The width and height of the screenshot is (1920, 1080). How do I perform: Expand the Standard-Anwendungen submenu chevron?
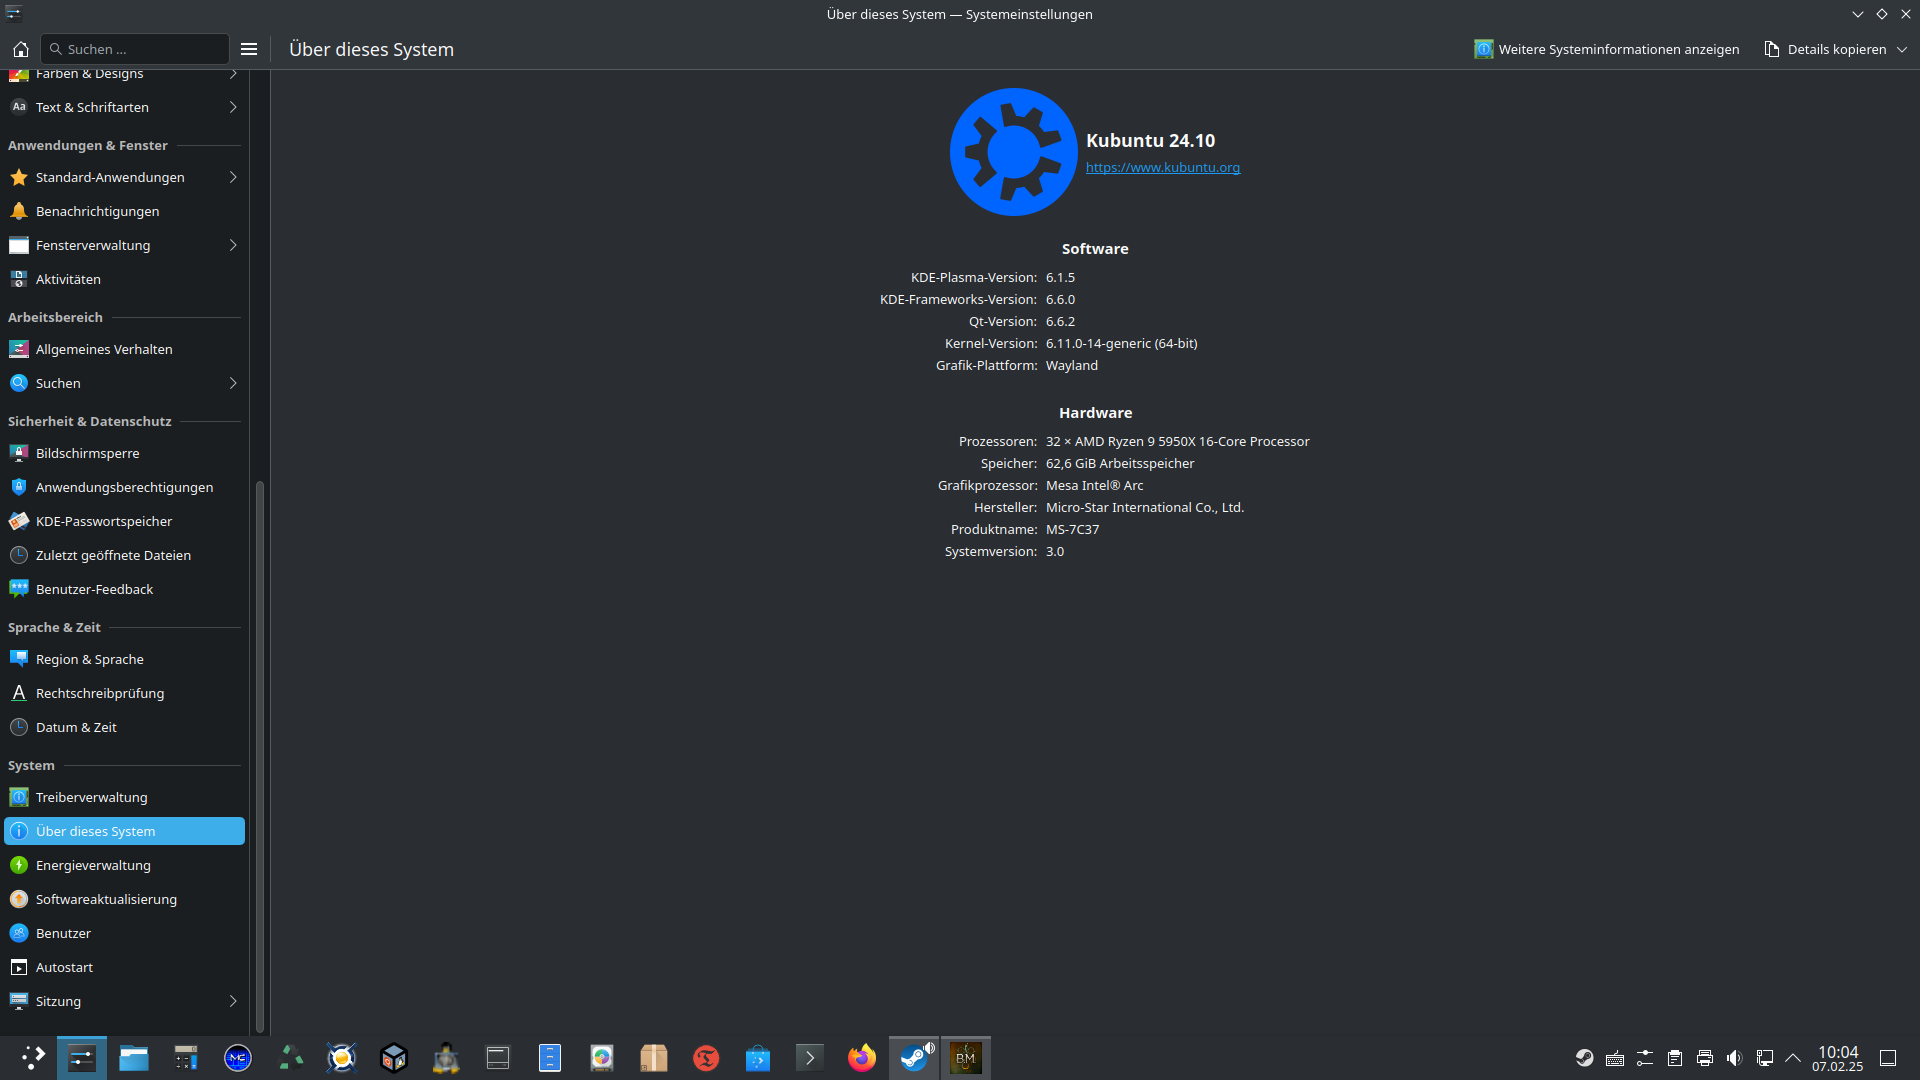[233, 177]
